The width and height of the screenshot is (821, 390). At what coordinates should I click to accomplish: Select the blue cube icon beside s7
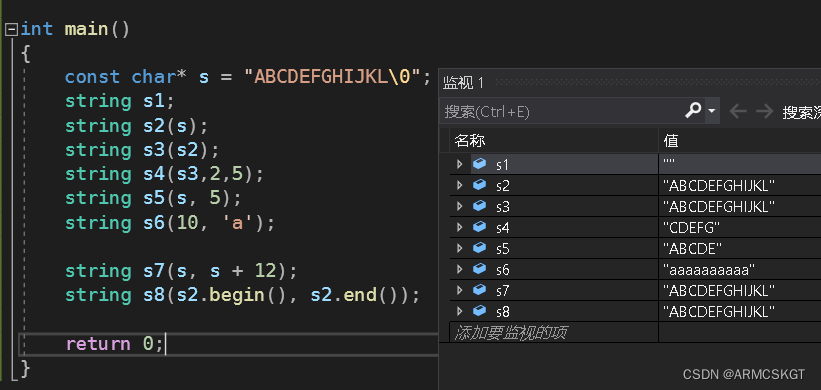[x=479, y=289]
